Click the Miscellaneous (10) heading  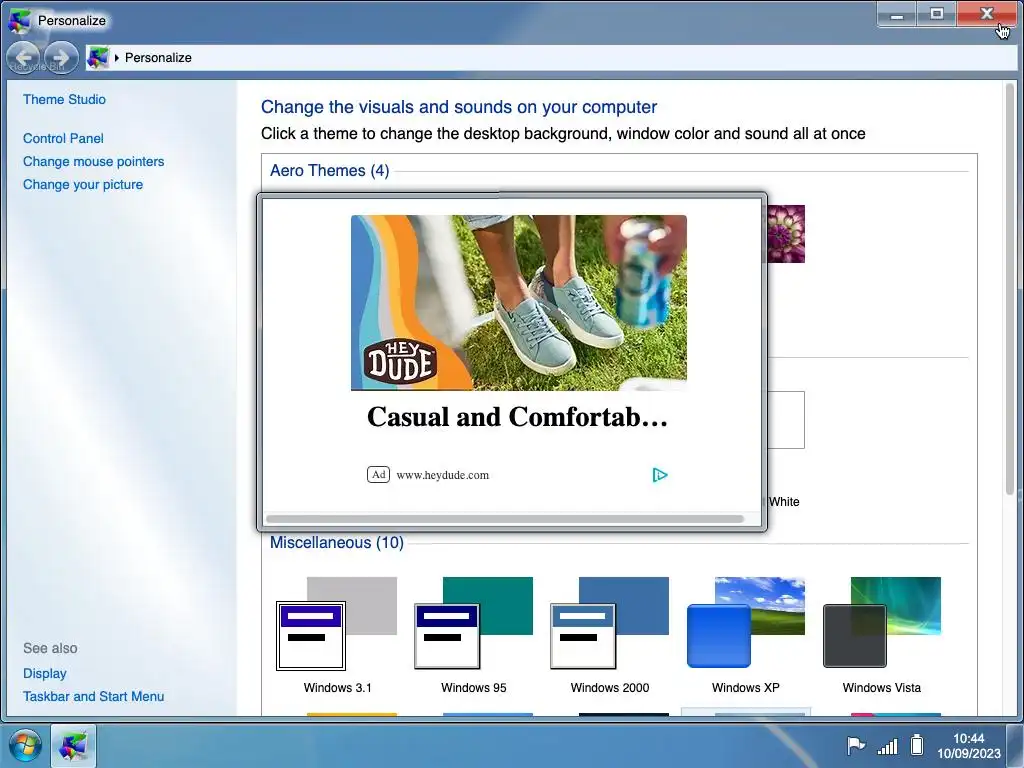click(x=336, y=543)
